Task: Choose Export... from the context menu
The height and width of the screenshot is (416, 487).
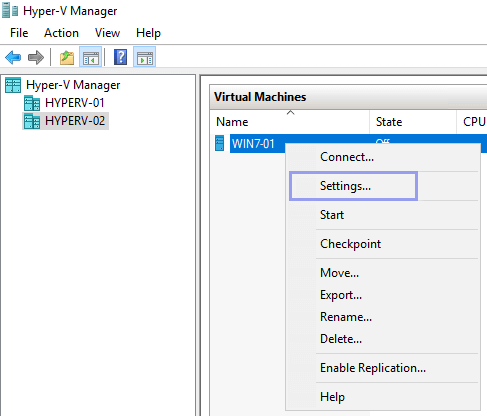Action: point(383,295)
